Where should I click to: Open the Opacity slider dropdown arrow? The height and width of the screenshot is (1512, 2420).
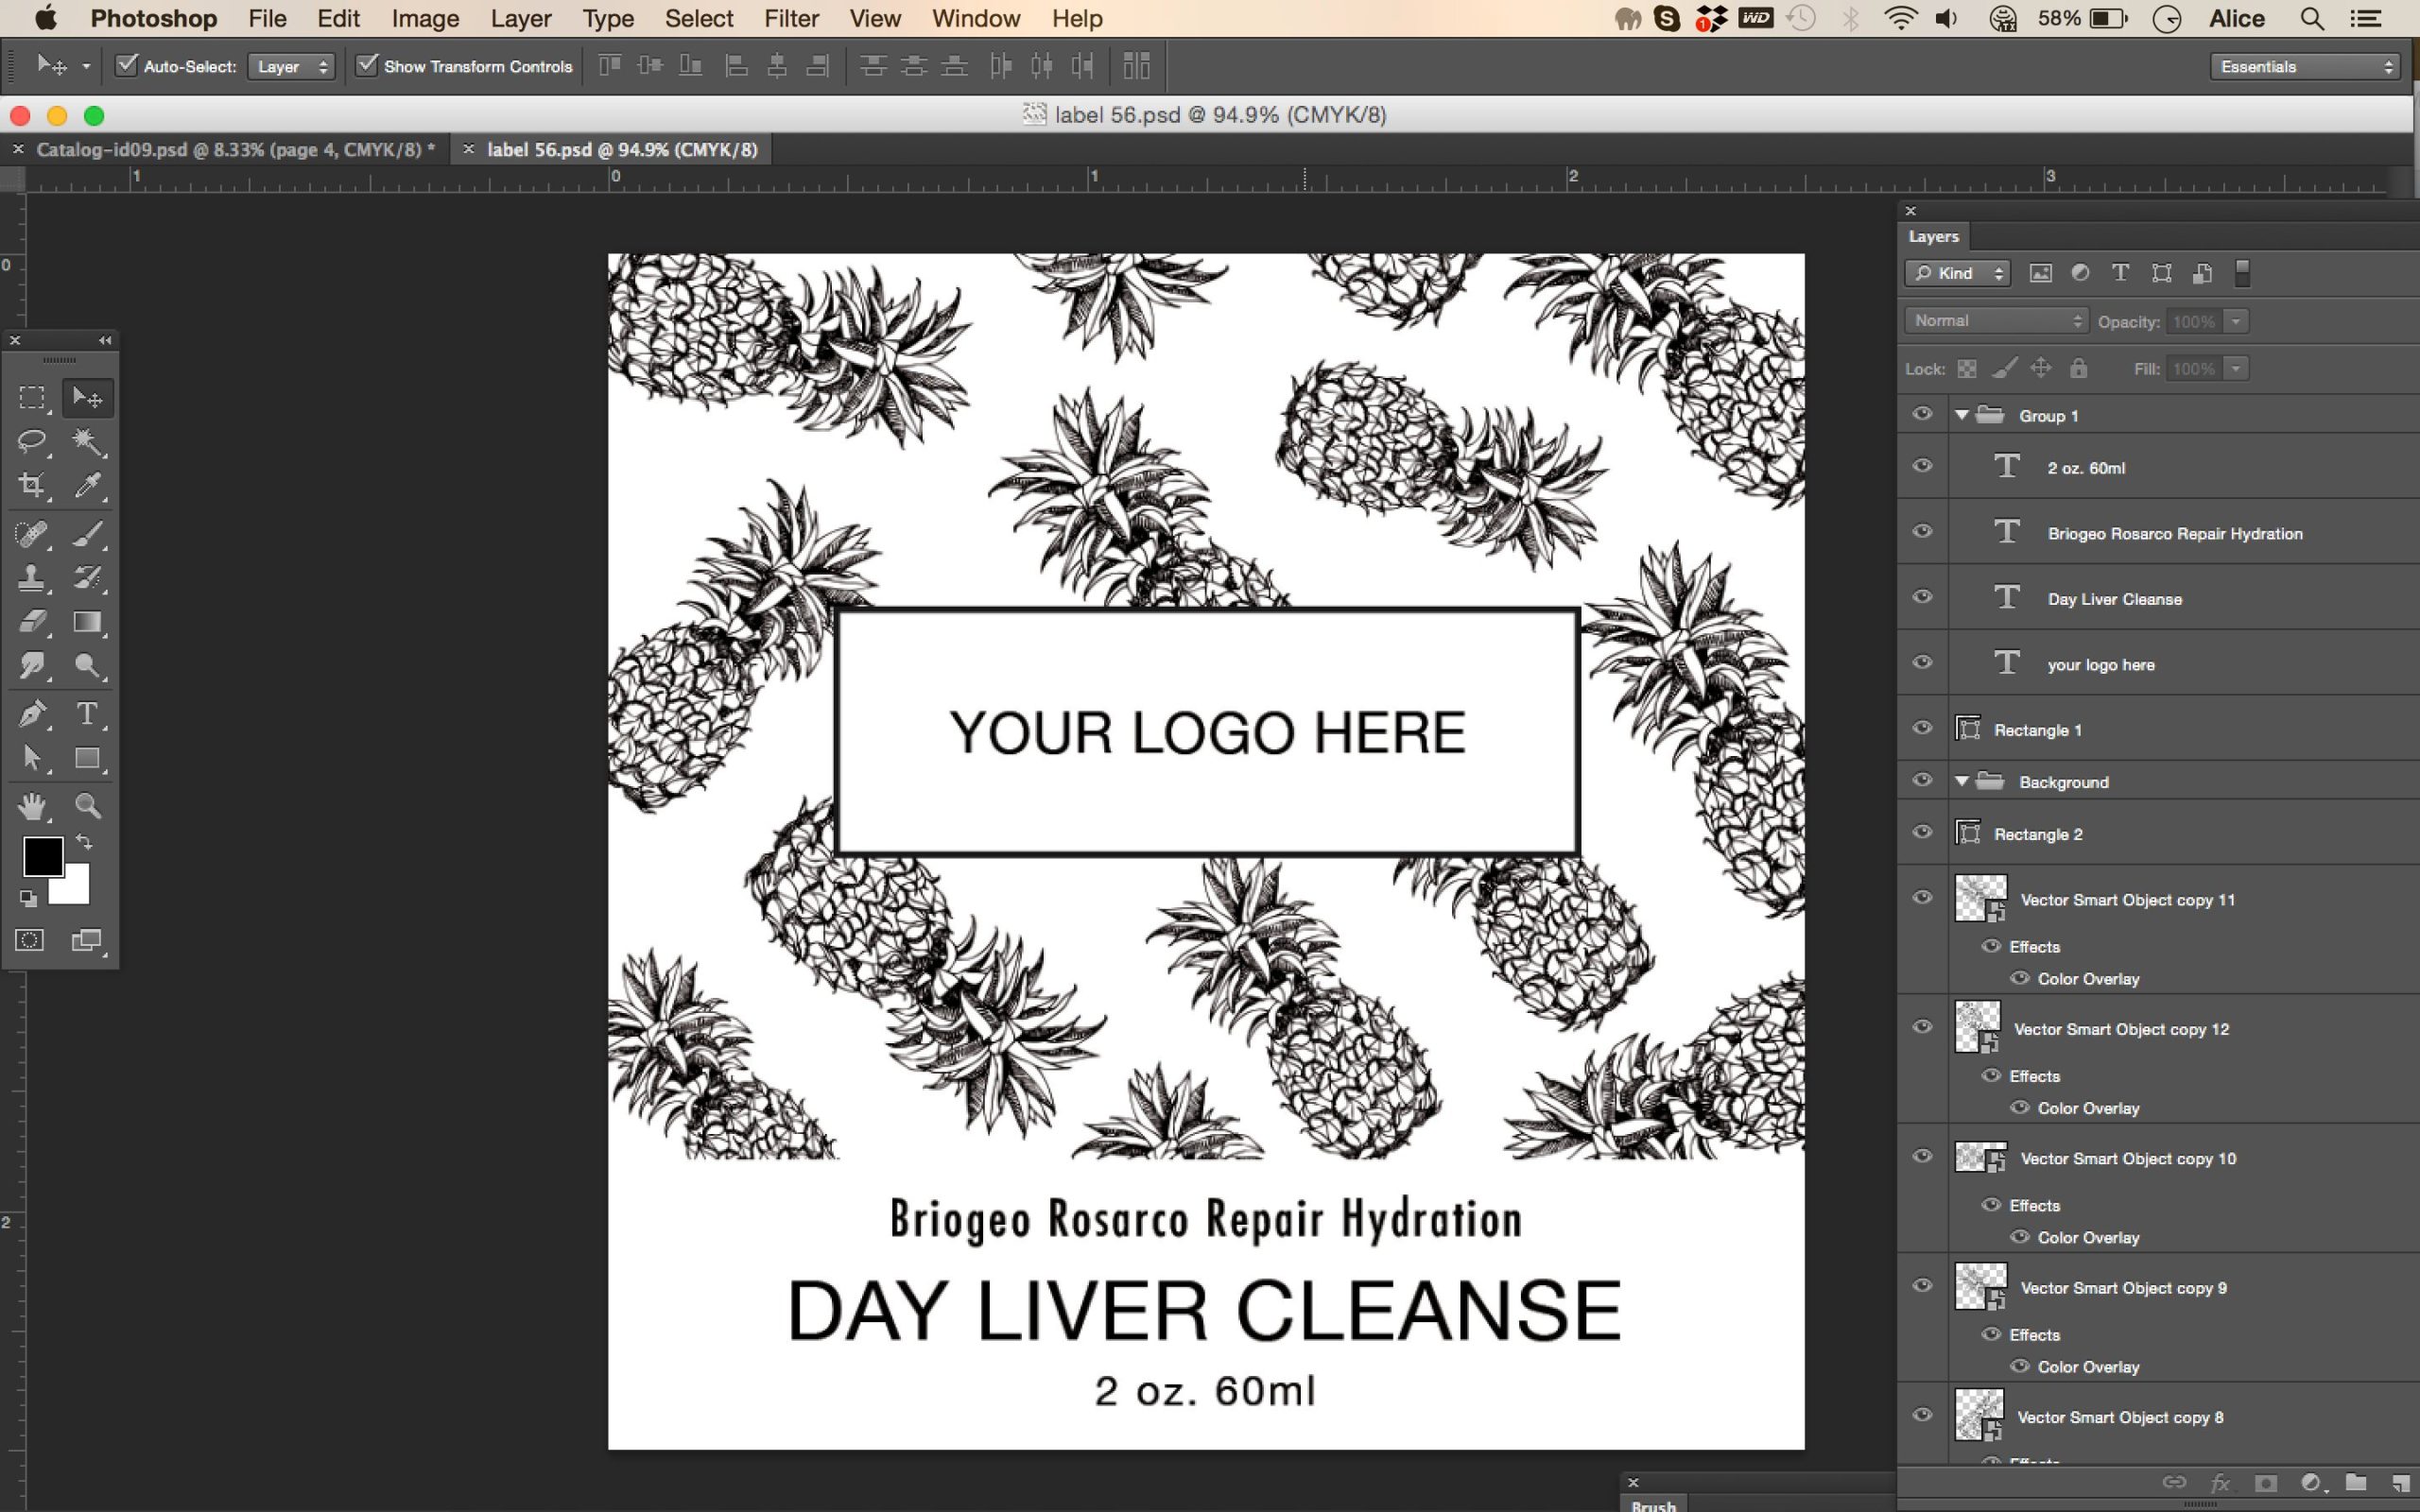coord(2236,321)
